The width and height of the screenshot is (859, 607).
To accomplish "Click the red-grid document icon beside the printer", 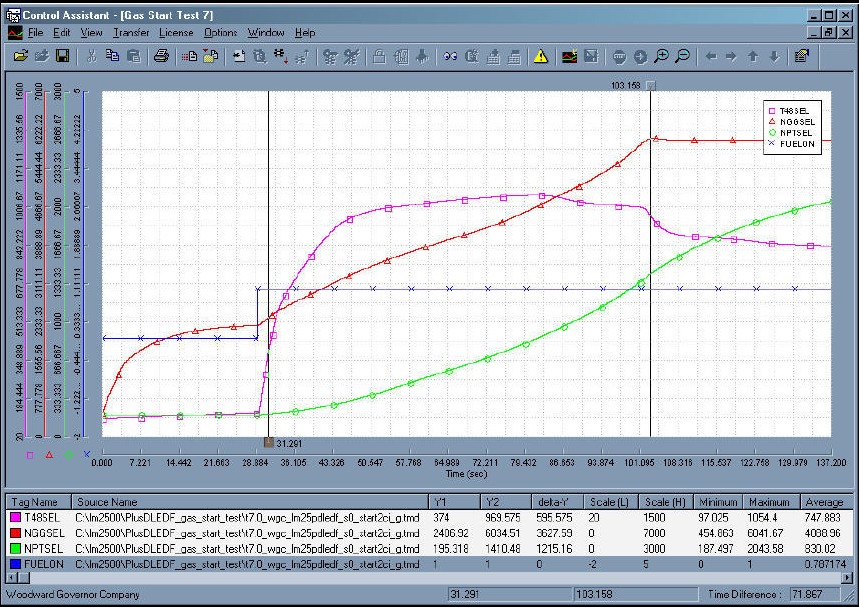I will coord(189,56).
